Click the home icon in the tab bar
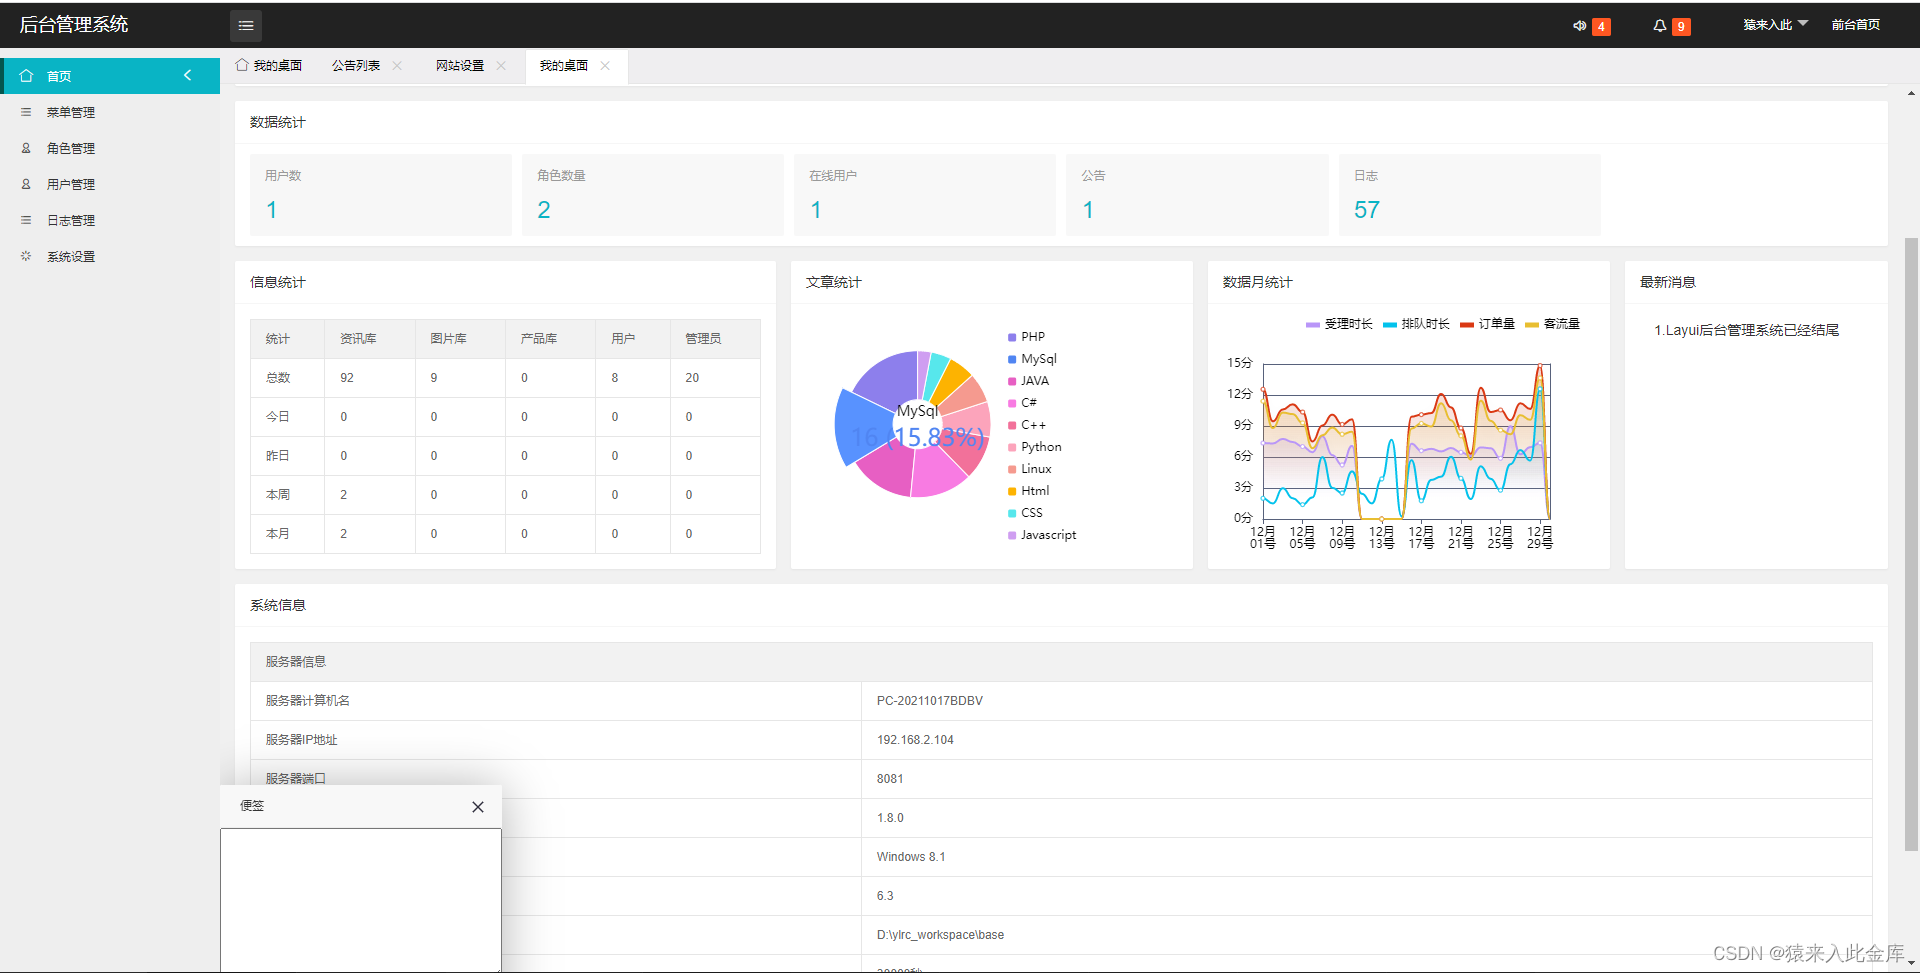Screen dimensions: 1920x973 241,64
